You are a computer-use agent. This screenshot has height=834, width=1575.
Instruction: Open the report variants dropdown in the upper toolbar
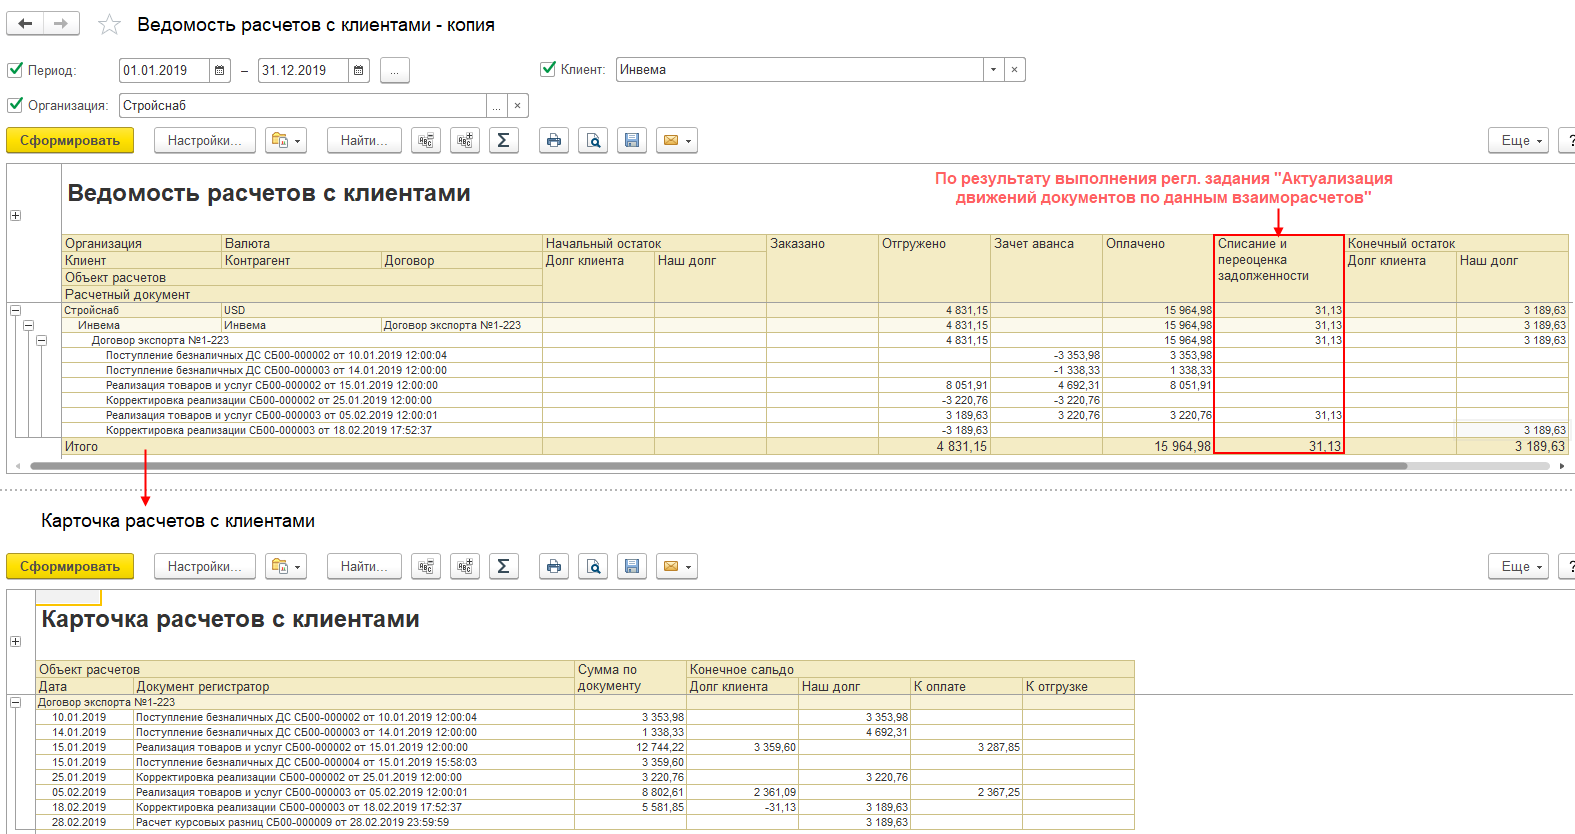coord(286,141)
